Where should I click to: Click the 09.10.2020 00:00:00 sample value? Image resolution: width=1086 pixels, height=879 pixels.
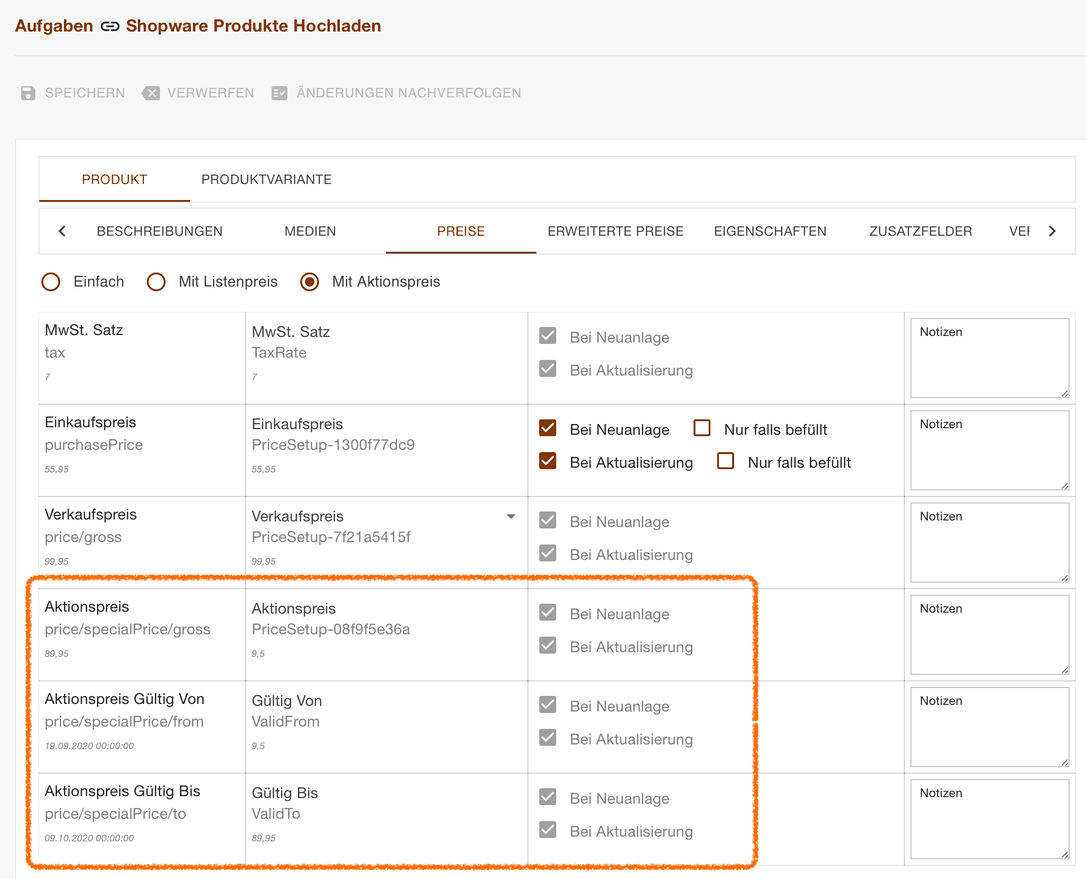89,838
